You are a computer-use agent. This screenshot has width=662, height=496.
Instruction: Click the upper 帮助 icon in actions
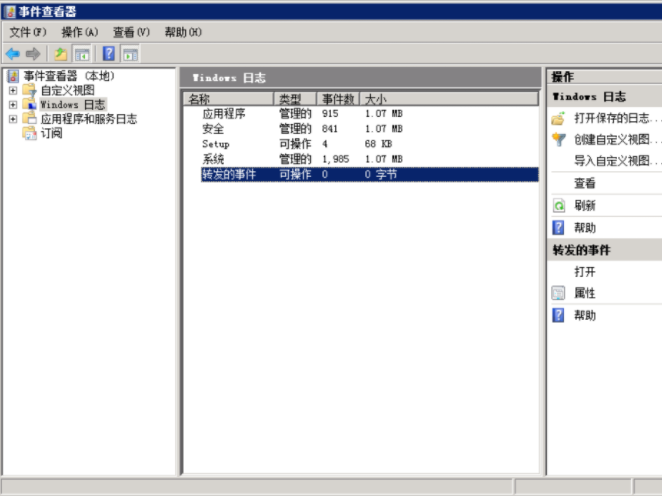point(558,228)
